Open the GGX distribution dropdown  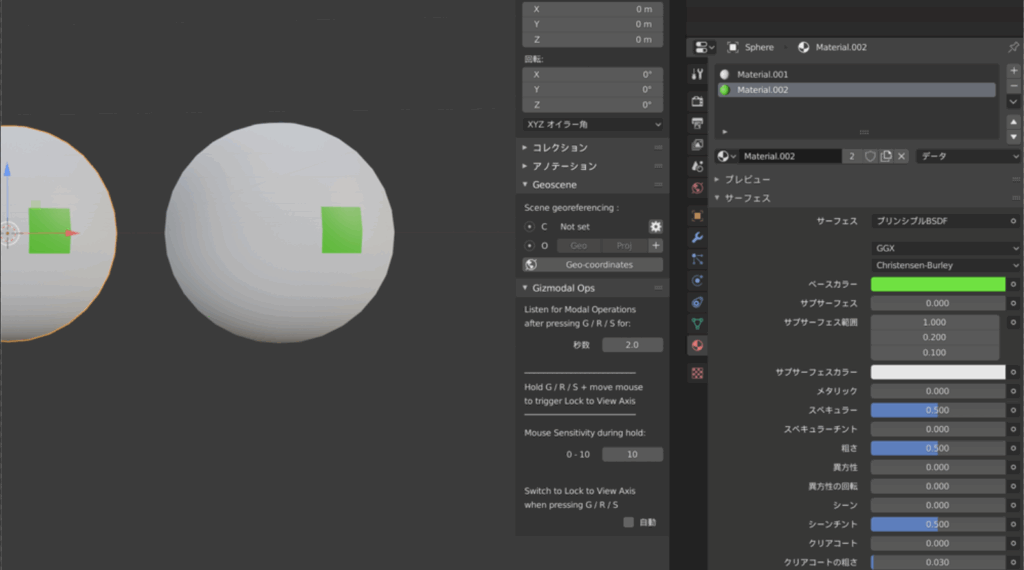945,247
